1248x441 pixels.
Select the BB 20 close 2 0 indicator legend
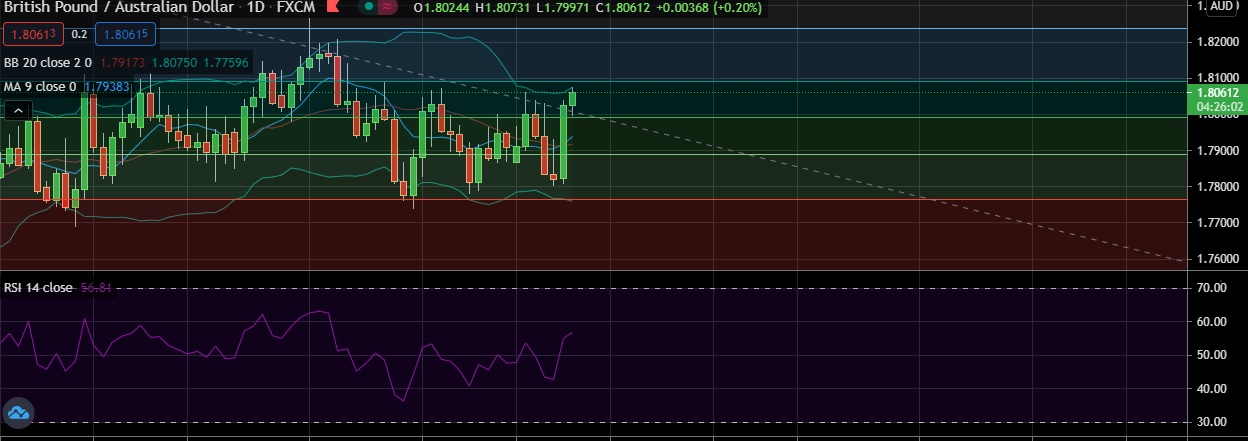47,62
